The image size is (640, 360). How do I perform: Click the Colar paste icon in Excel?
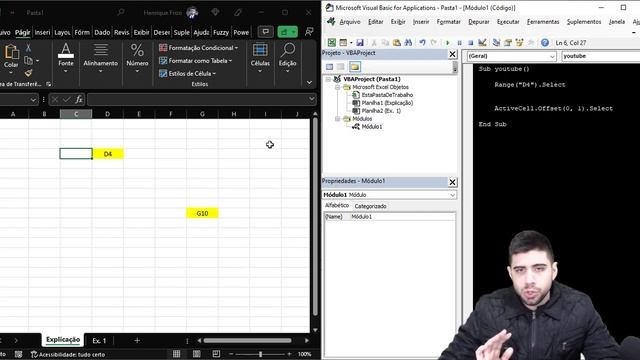11,52
